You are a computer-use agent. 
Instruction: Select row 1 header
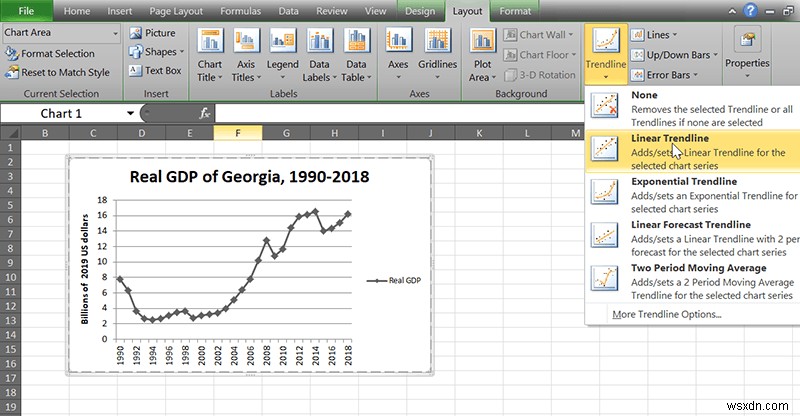tap(10, 148)
